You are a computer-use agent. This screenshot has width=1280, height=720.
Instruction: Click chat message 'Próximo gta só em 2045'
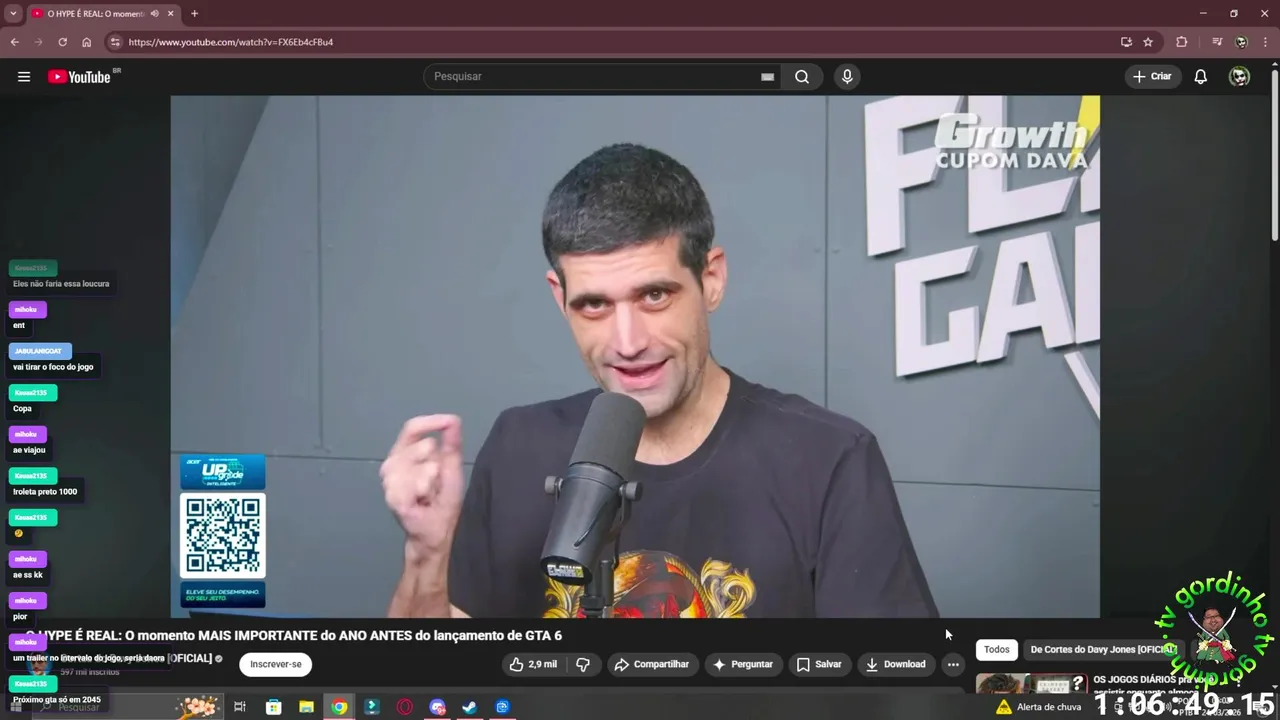tap(57, 700)
